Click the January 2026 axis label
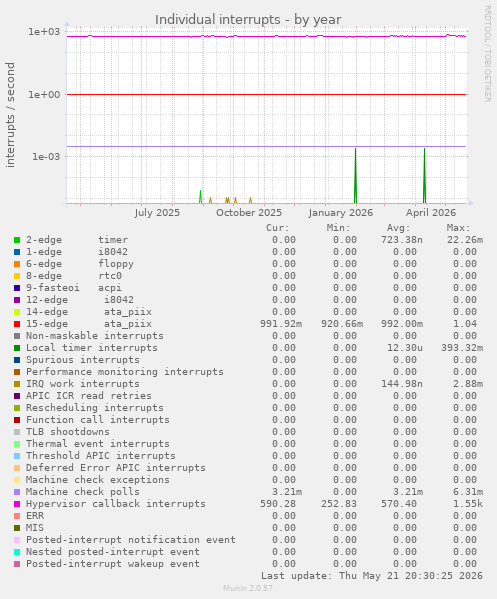Viewport: 497px width, 599px height. point(341,213)
